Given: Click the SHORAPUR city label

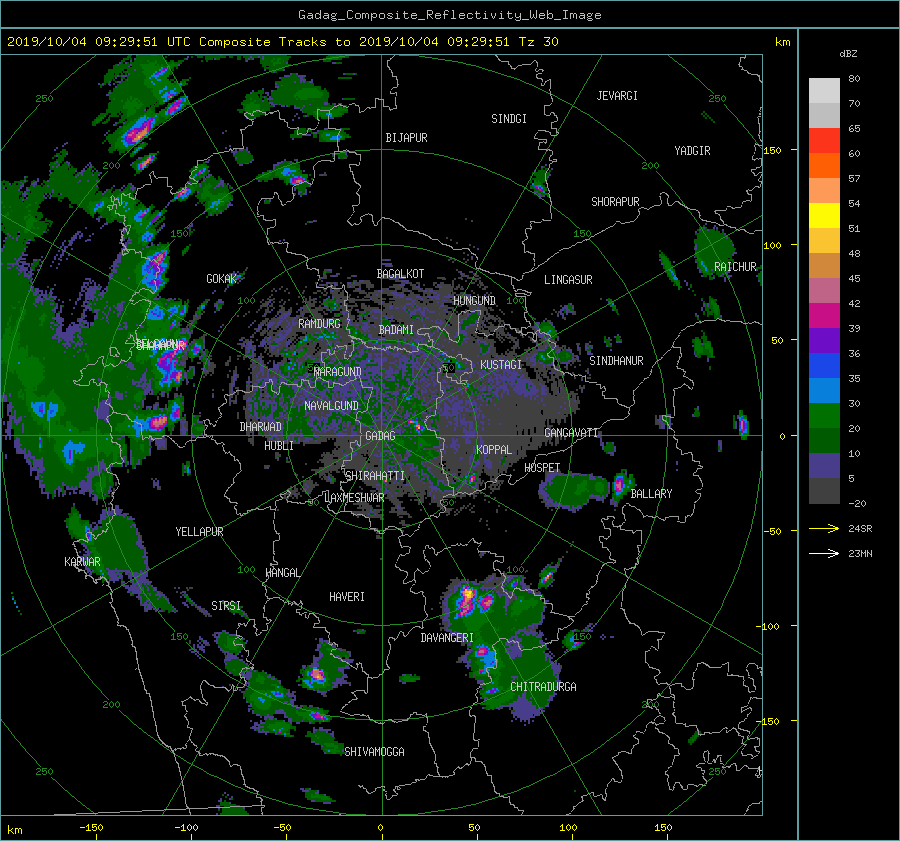Looking at the screenshot, I should click(x=615, y=202).
